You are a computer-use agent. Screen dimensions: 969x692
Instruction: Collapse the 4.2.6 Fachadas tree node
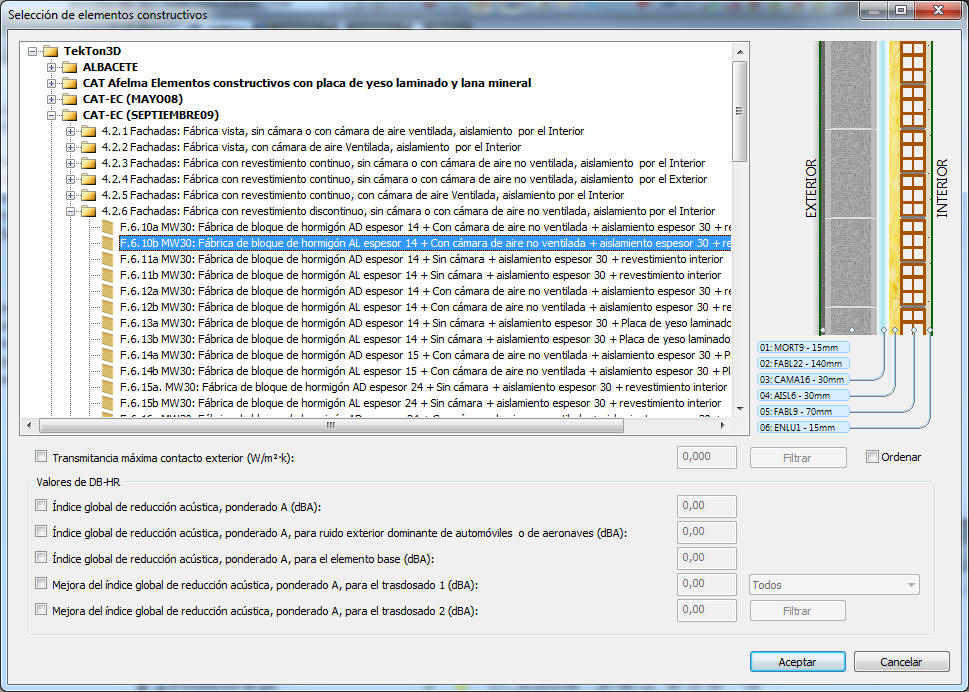pyautogui.click(x=71, y=211)
